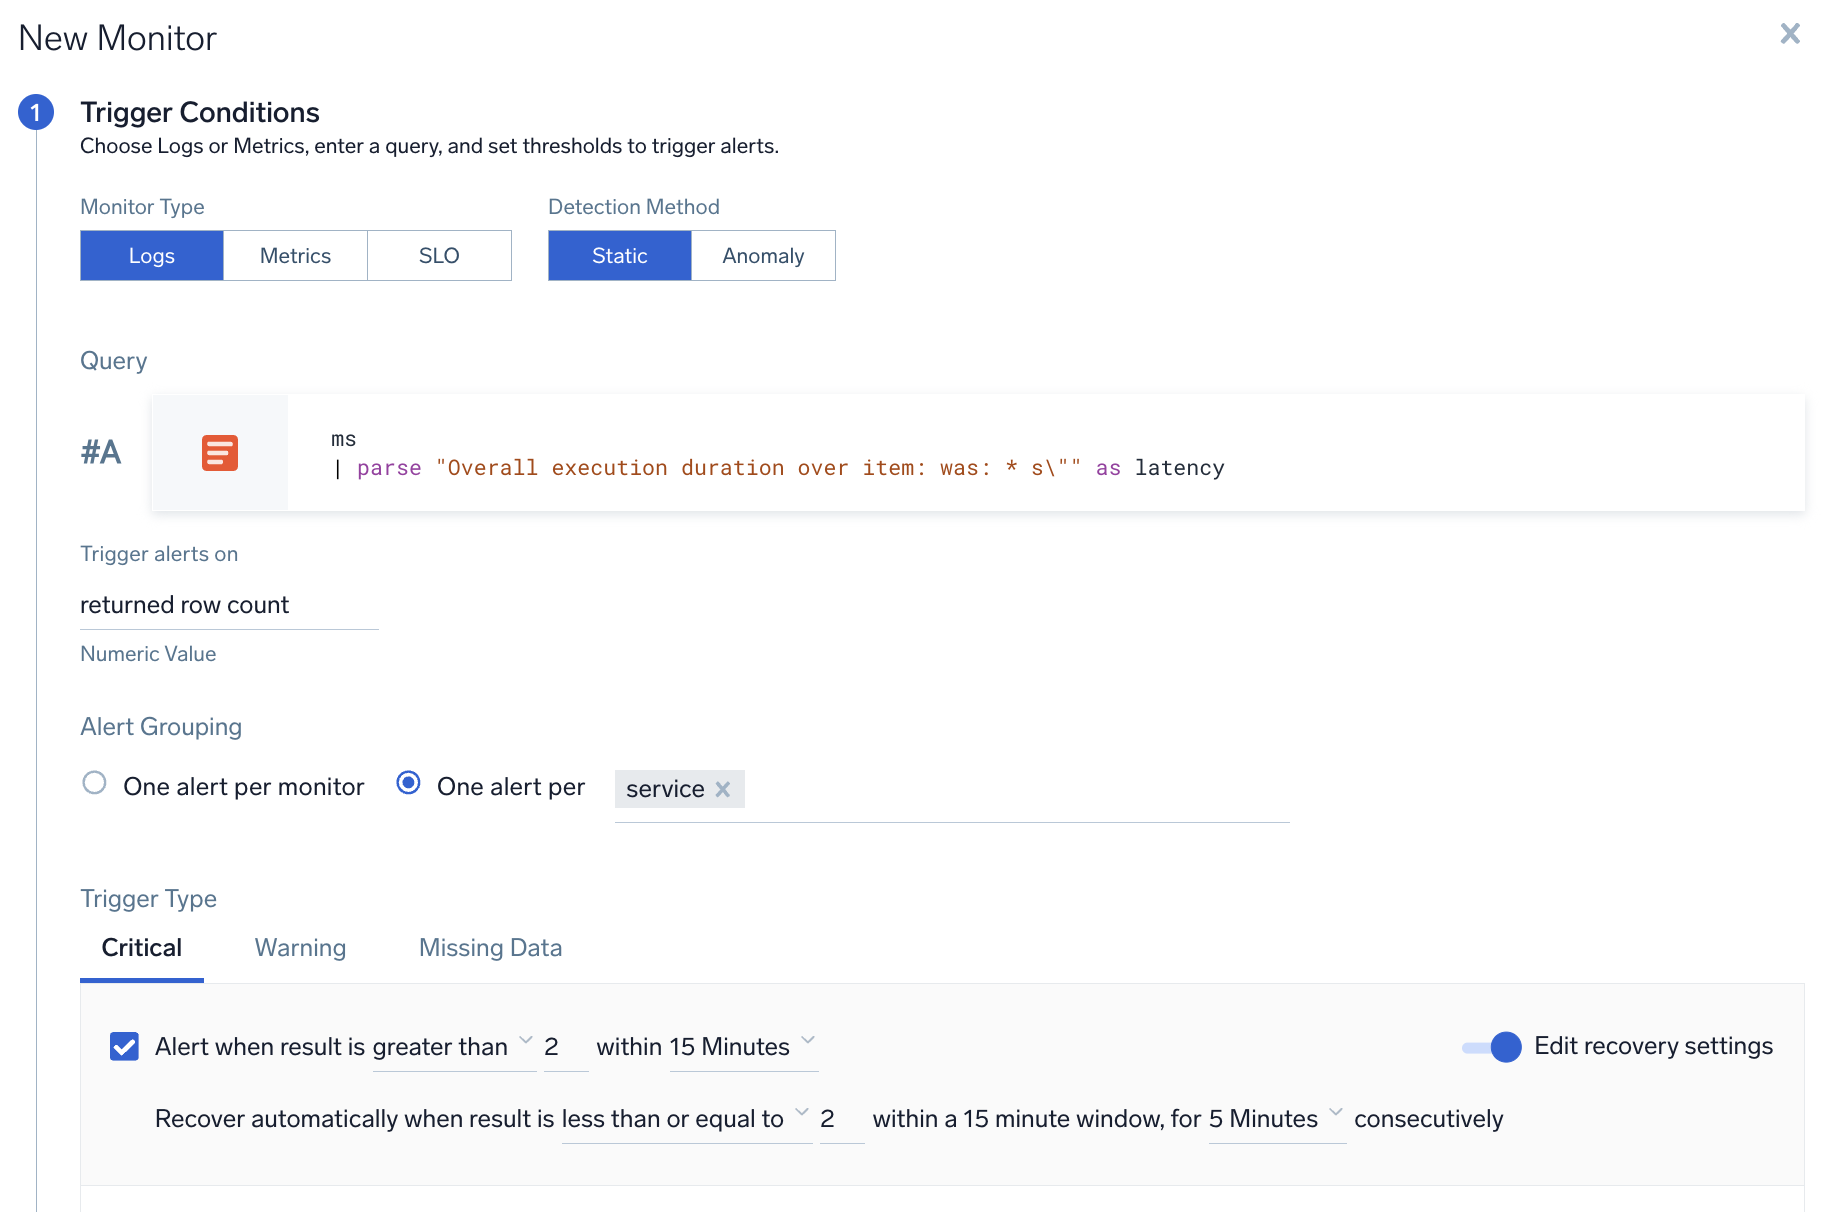
Task: Click the orange log query icon
Action: (x=219, y=453)
